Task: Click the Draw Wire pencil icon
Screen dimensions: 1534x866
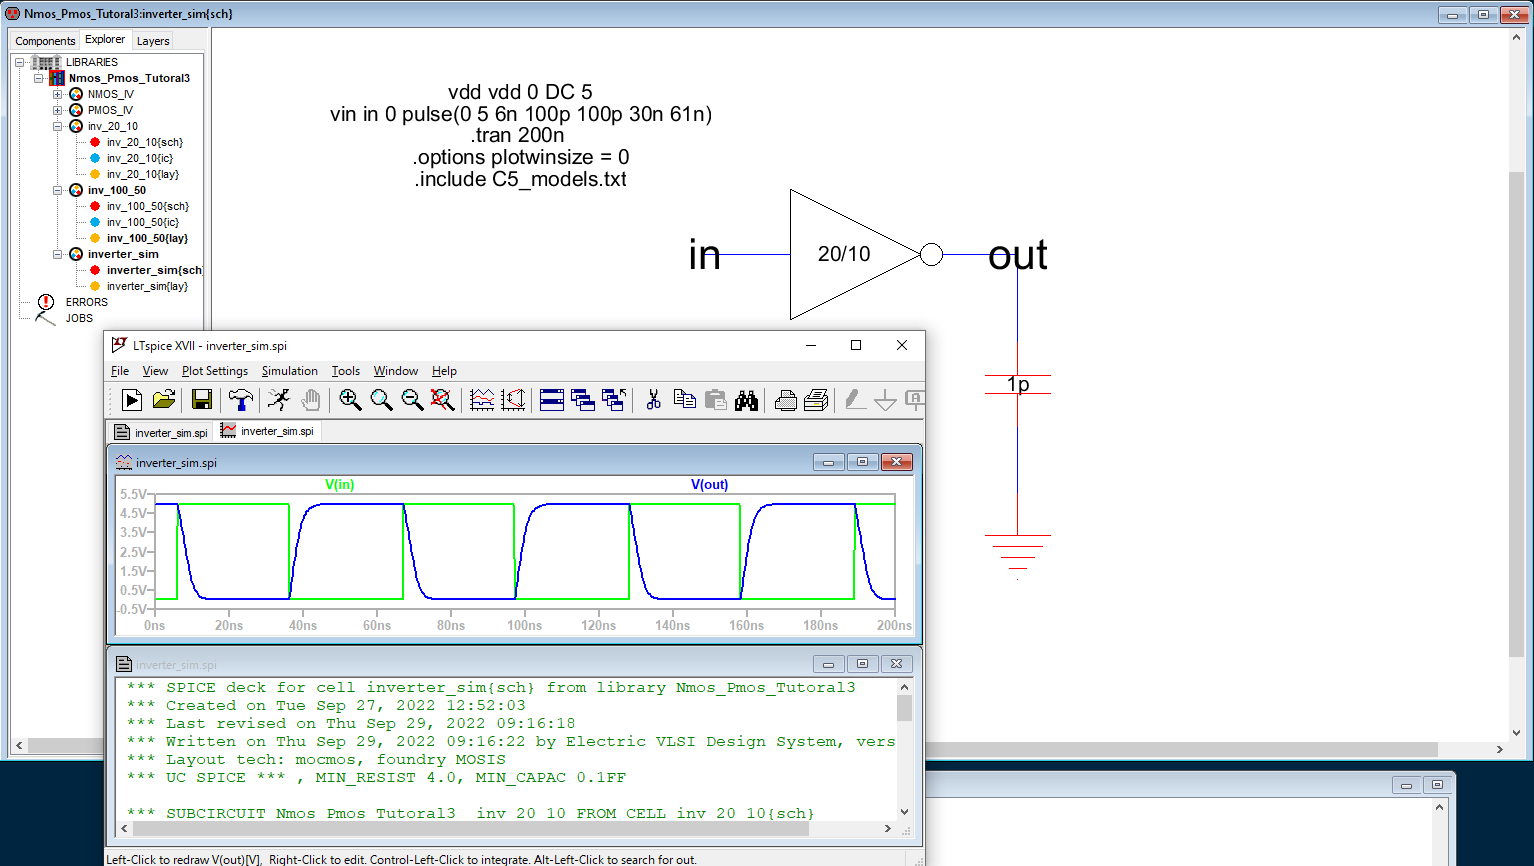Action: (x=855, y=400)
